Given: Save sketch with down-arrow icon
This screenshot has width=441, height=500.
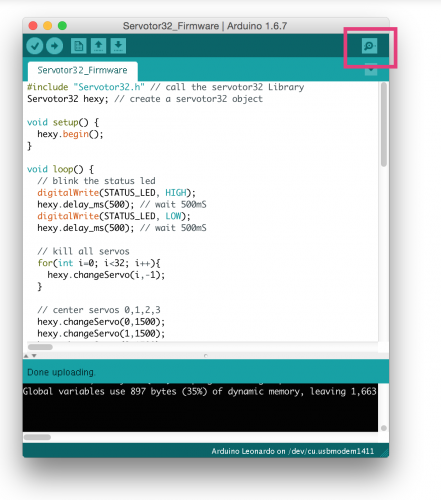Looking at the screenshot, I should [118, 46].
